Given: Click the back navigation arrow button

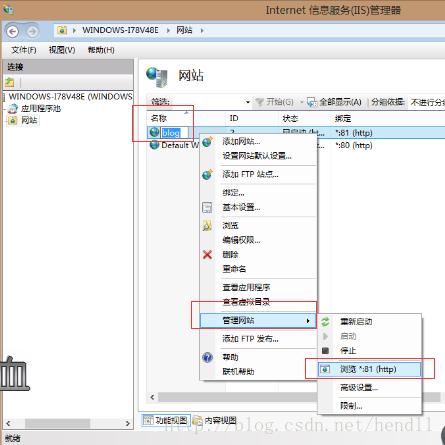Looking at the screenshot, I should tap(13, 32).
